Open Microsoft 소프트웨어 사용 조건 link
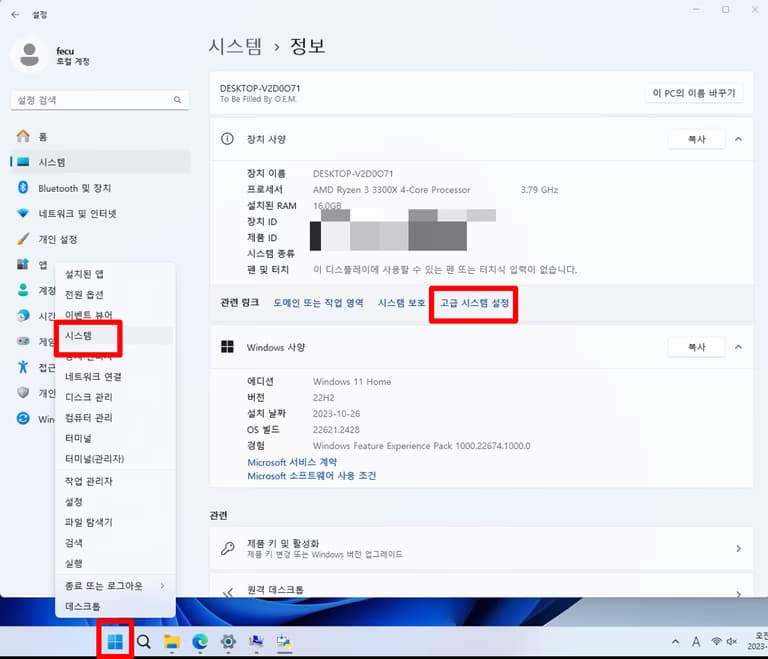The image size is (768, 659). (x=312, y=476)
